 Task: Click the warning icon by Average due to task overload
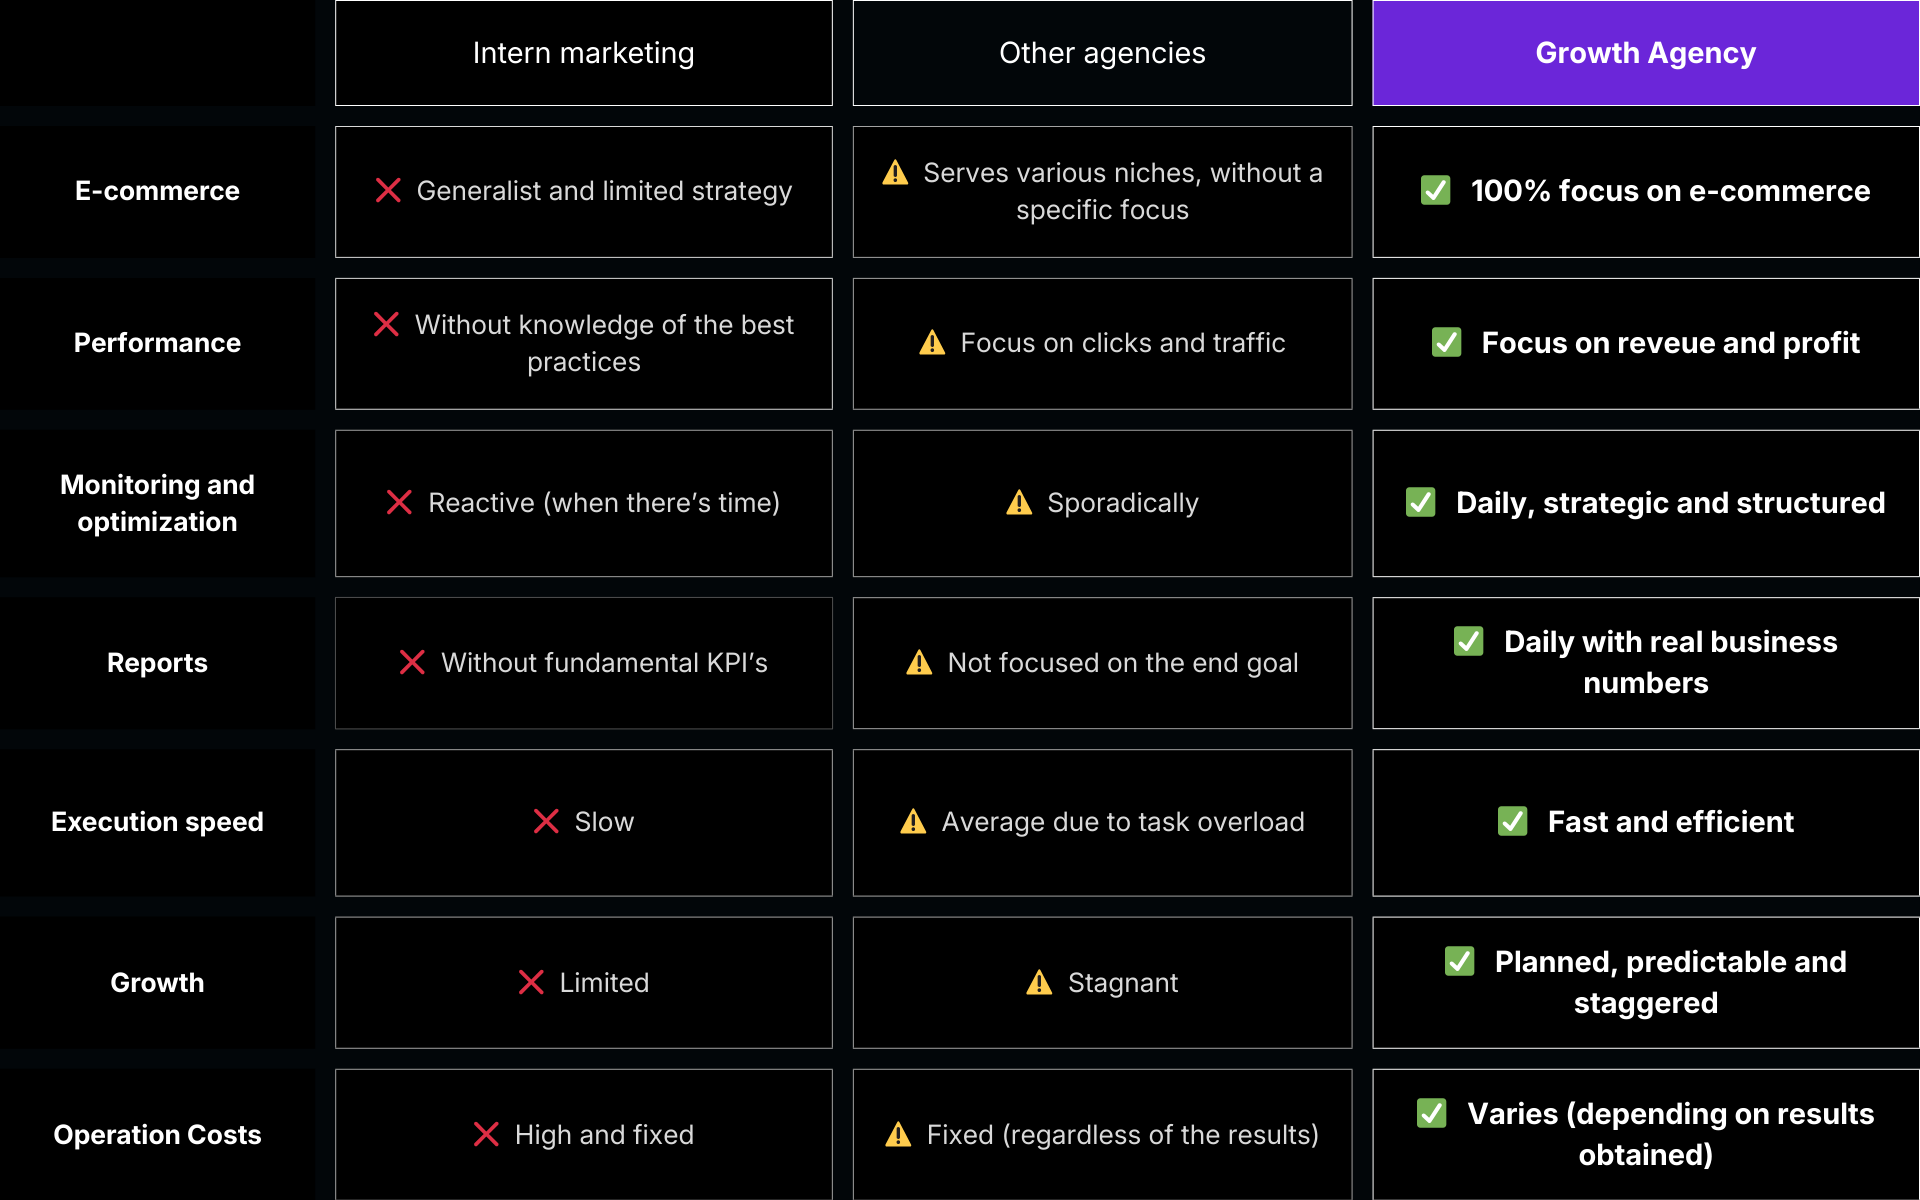tap(913, 822)
